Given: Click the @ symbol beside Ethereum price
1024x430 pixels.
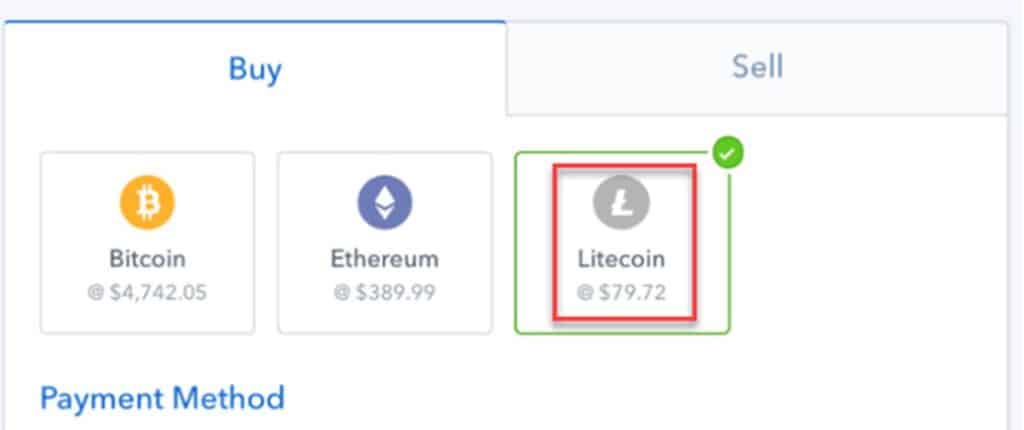Looking at the screenshot, I should click(x=342, y=292).
